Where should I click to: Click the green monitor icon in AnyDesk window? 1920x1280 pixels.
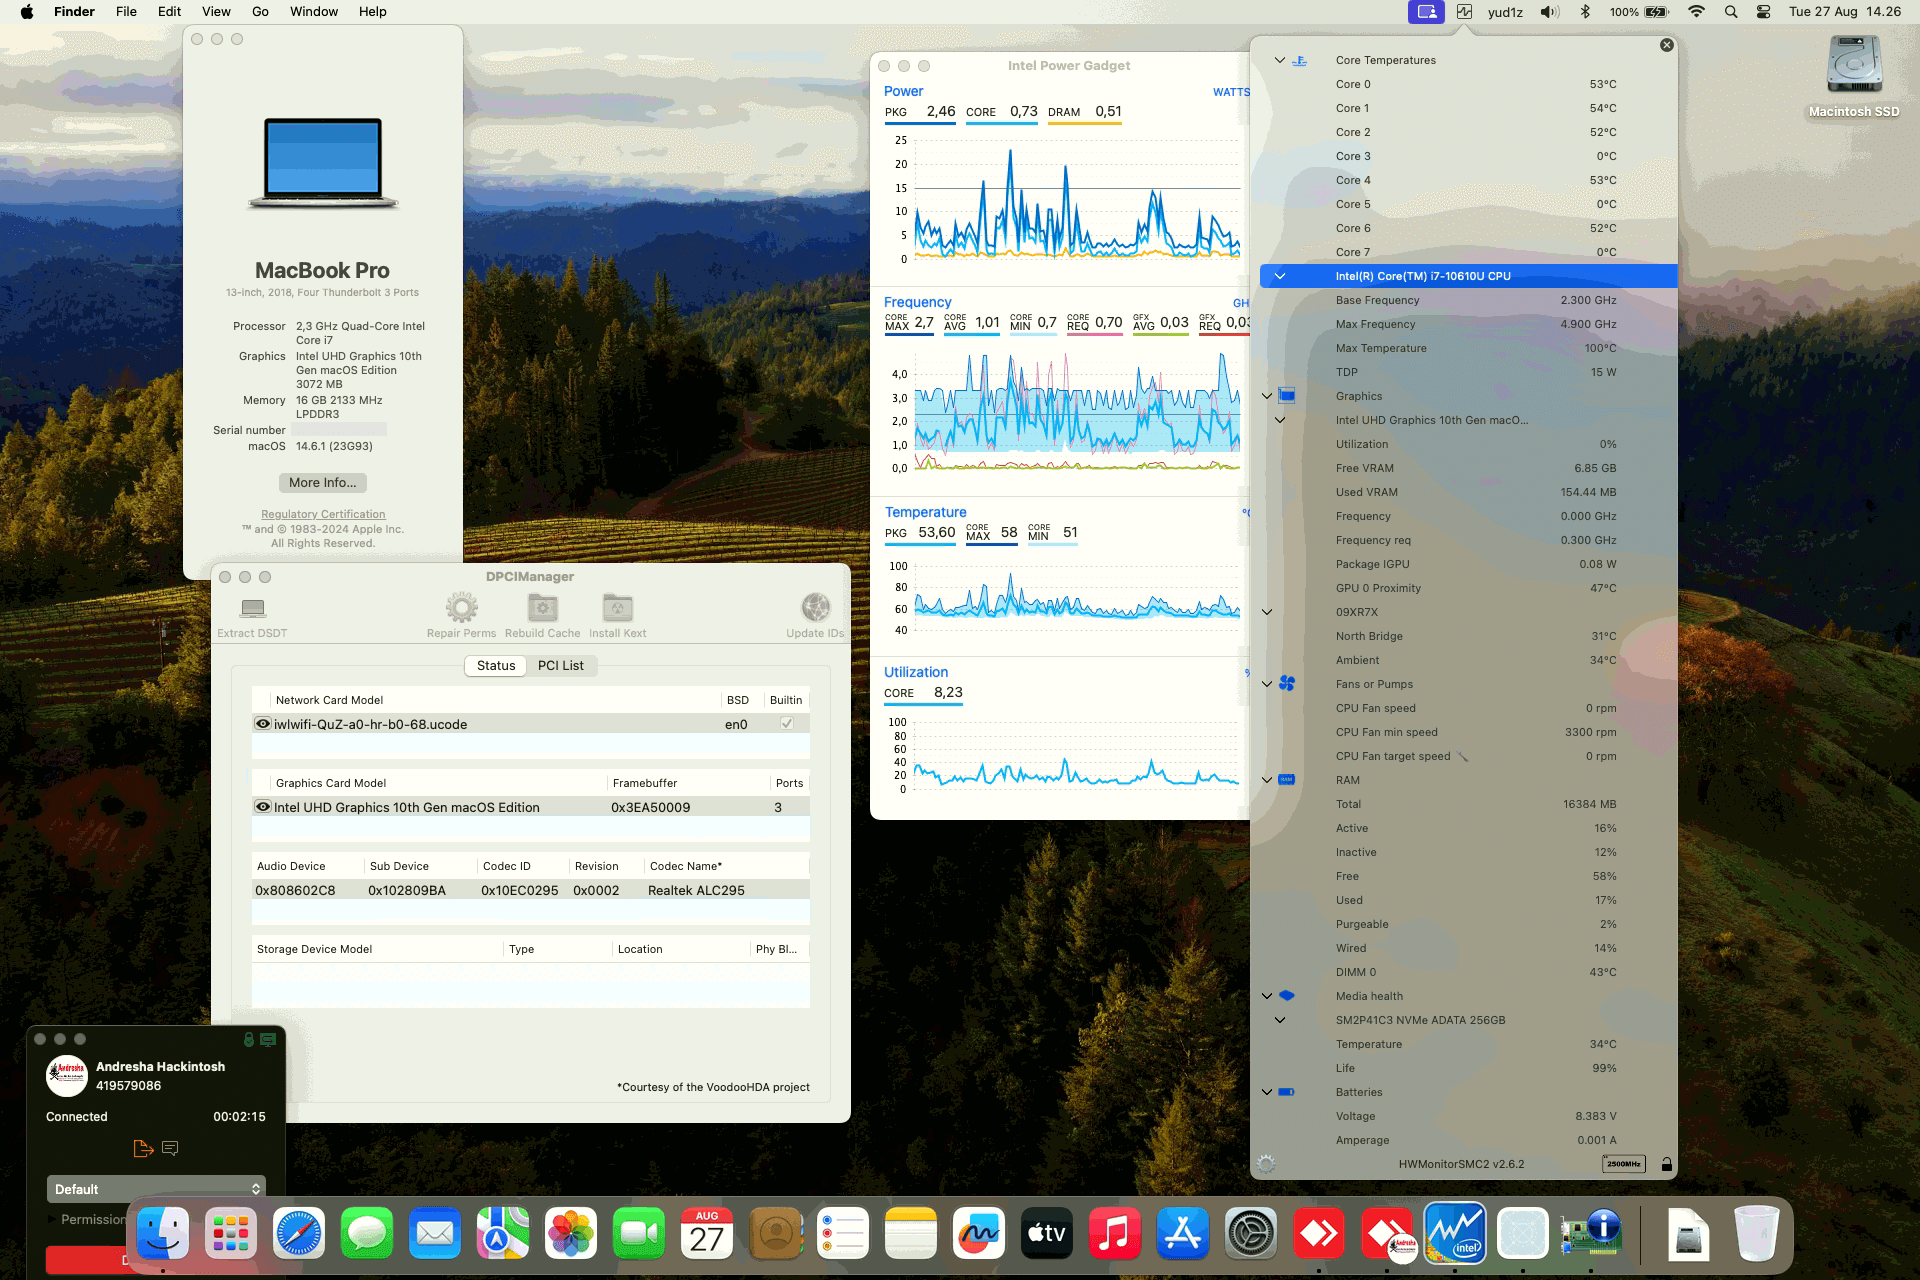(x=268, y=1040)
